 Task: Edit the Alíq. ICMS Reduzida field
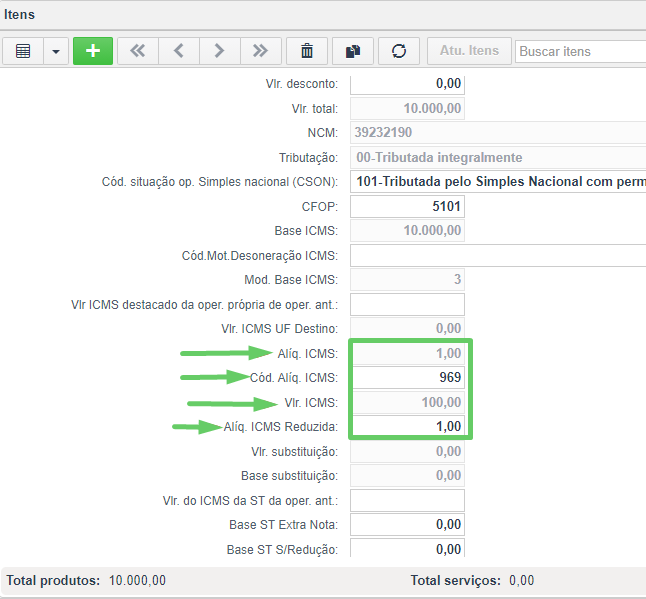tap(408, 426)
